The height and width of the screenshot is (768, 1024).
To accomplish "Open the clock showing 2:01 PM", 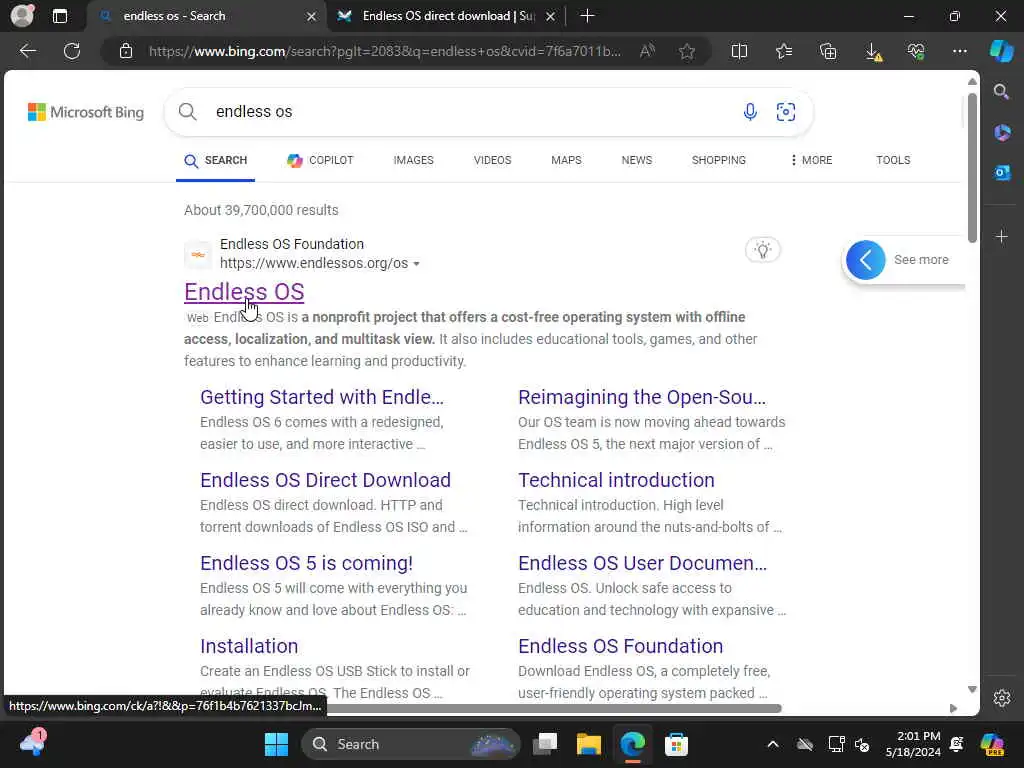I will [913, 744].
